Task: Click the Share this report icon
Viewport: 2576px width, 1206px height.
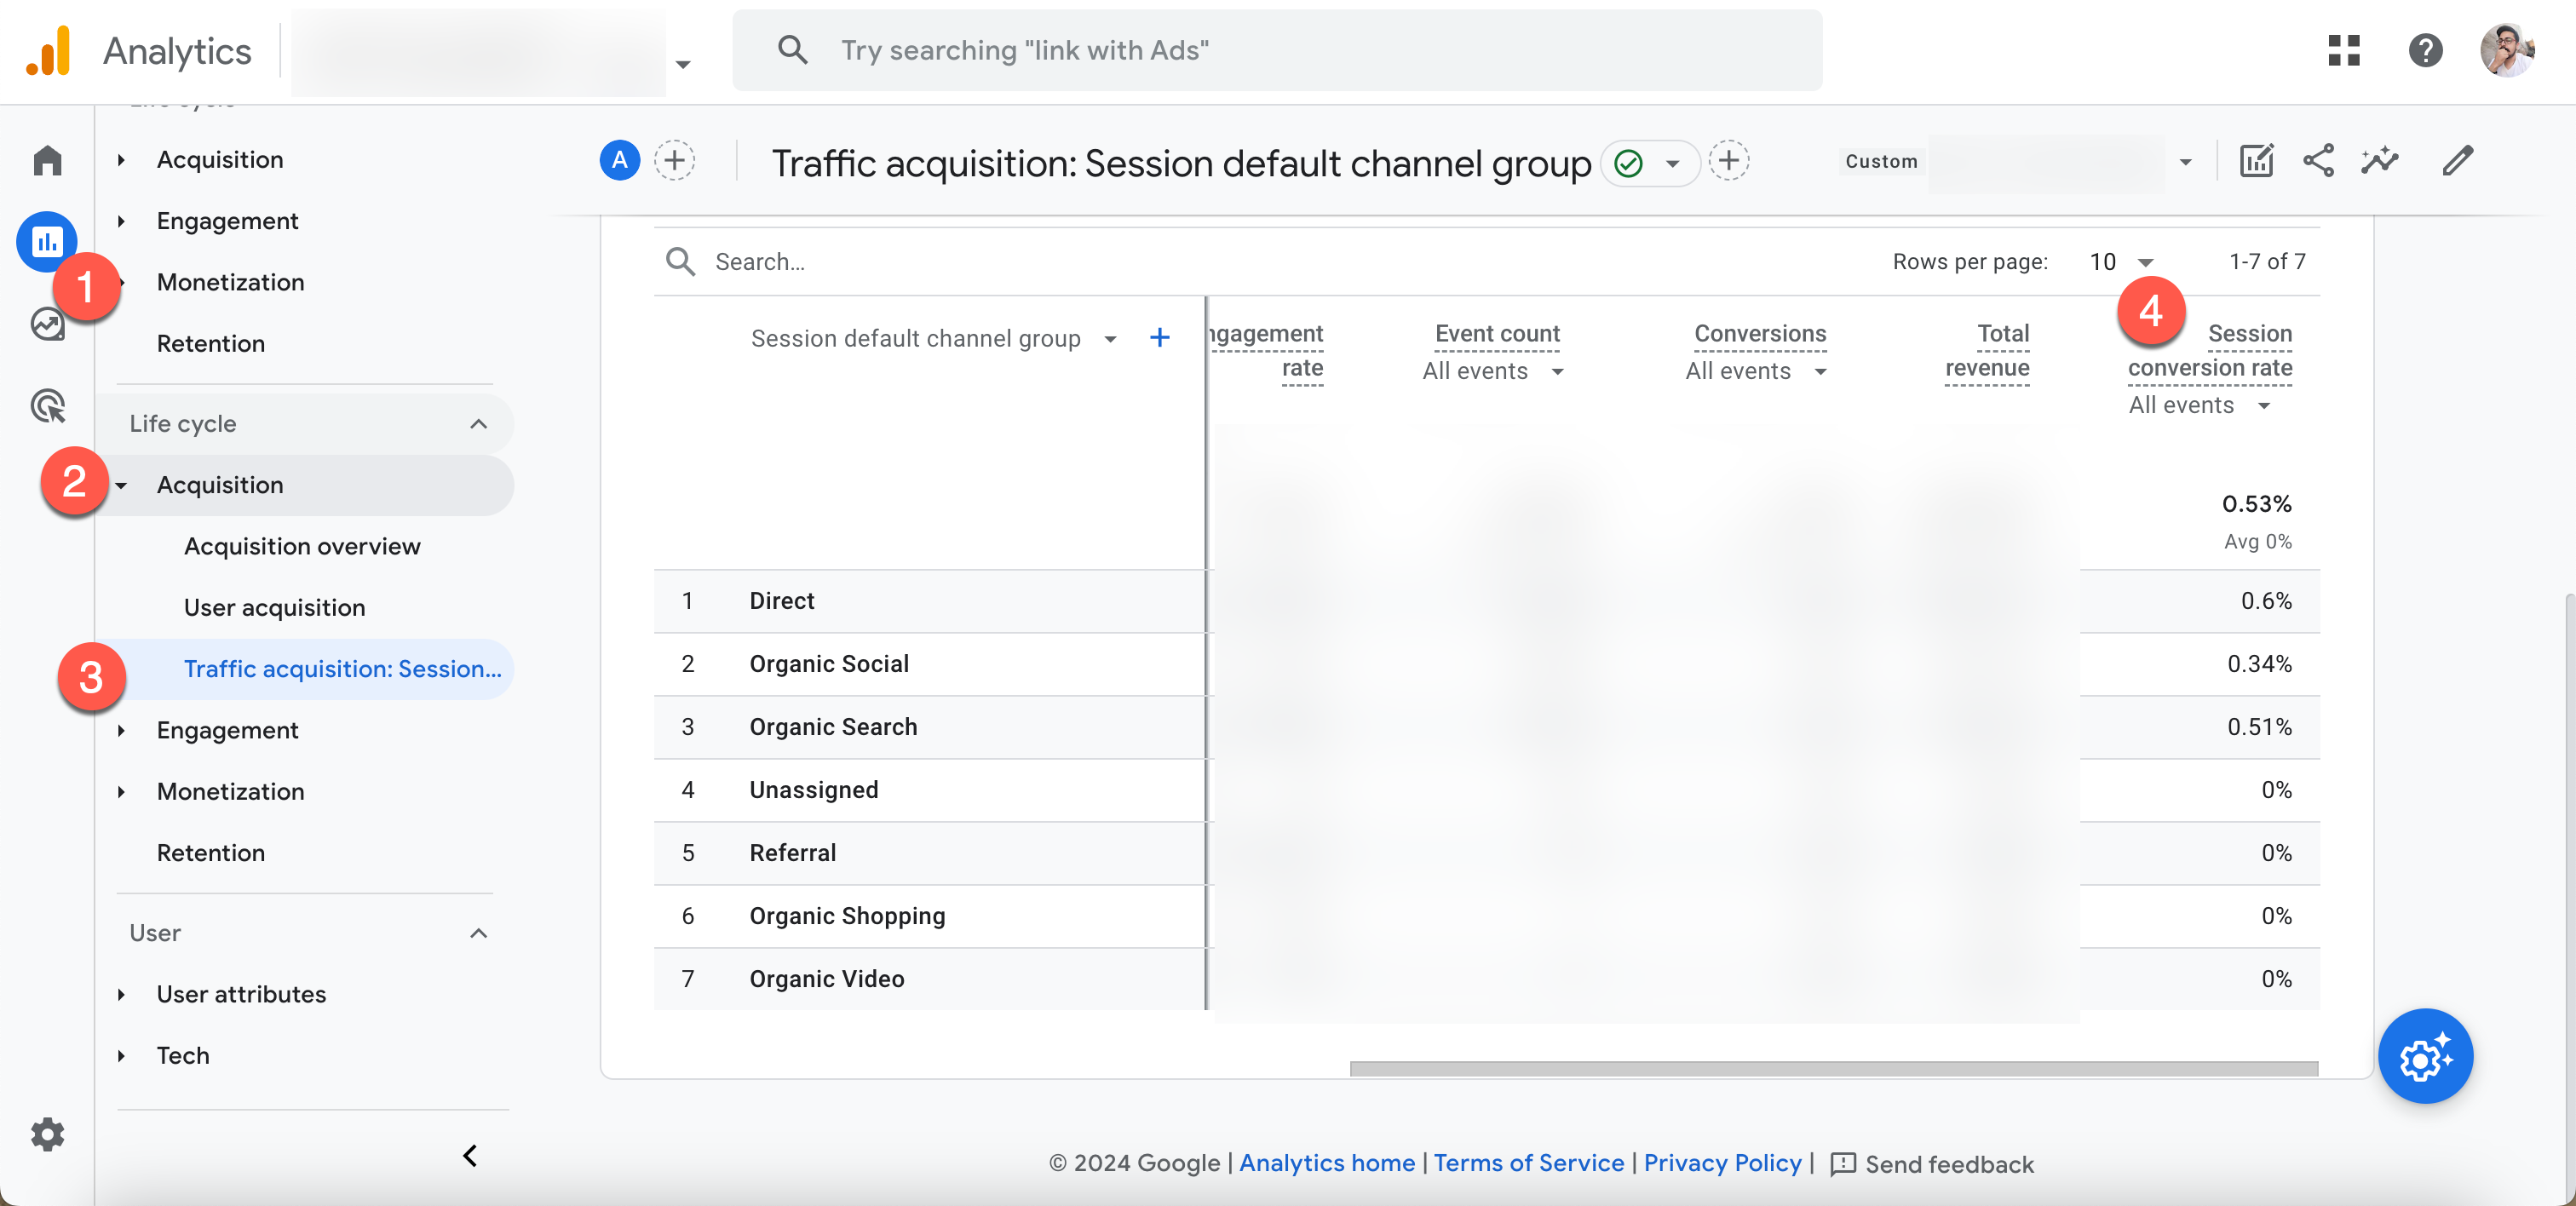Action: pos(2318,161)
